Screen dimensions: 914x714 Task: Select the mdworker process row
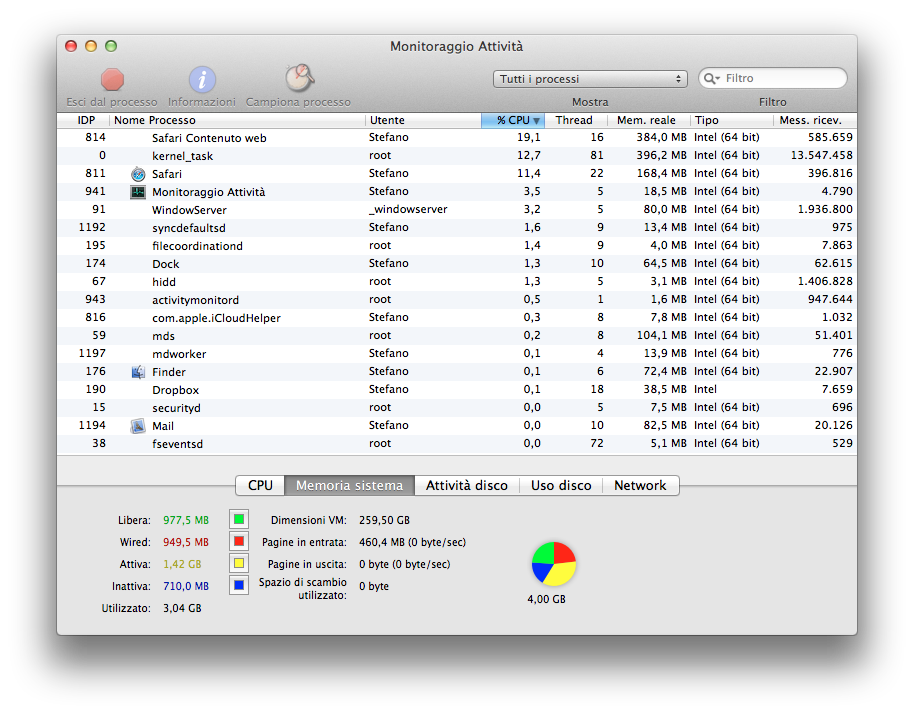pos(456,354)
